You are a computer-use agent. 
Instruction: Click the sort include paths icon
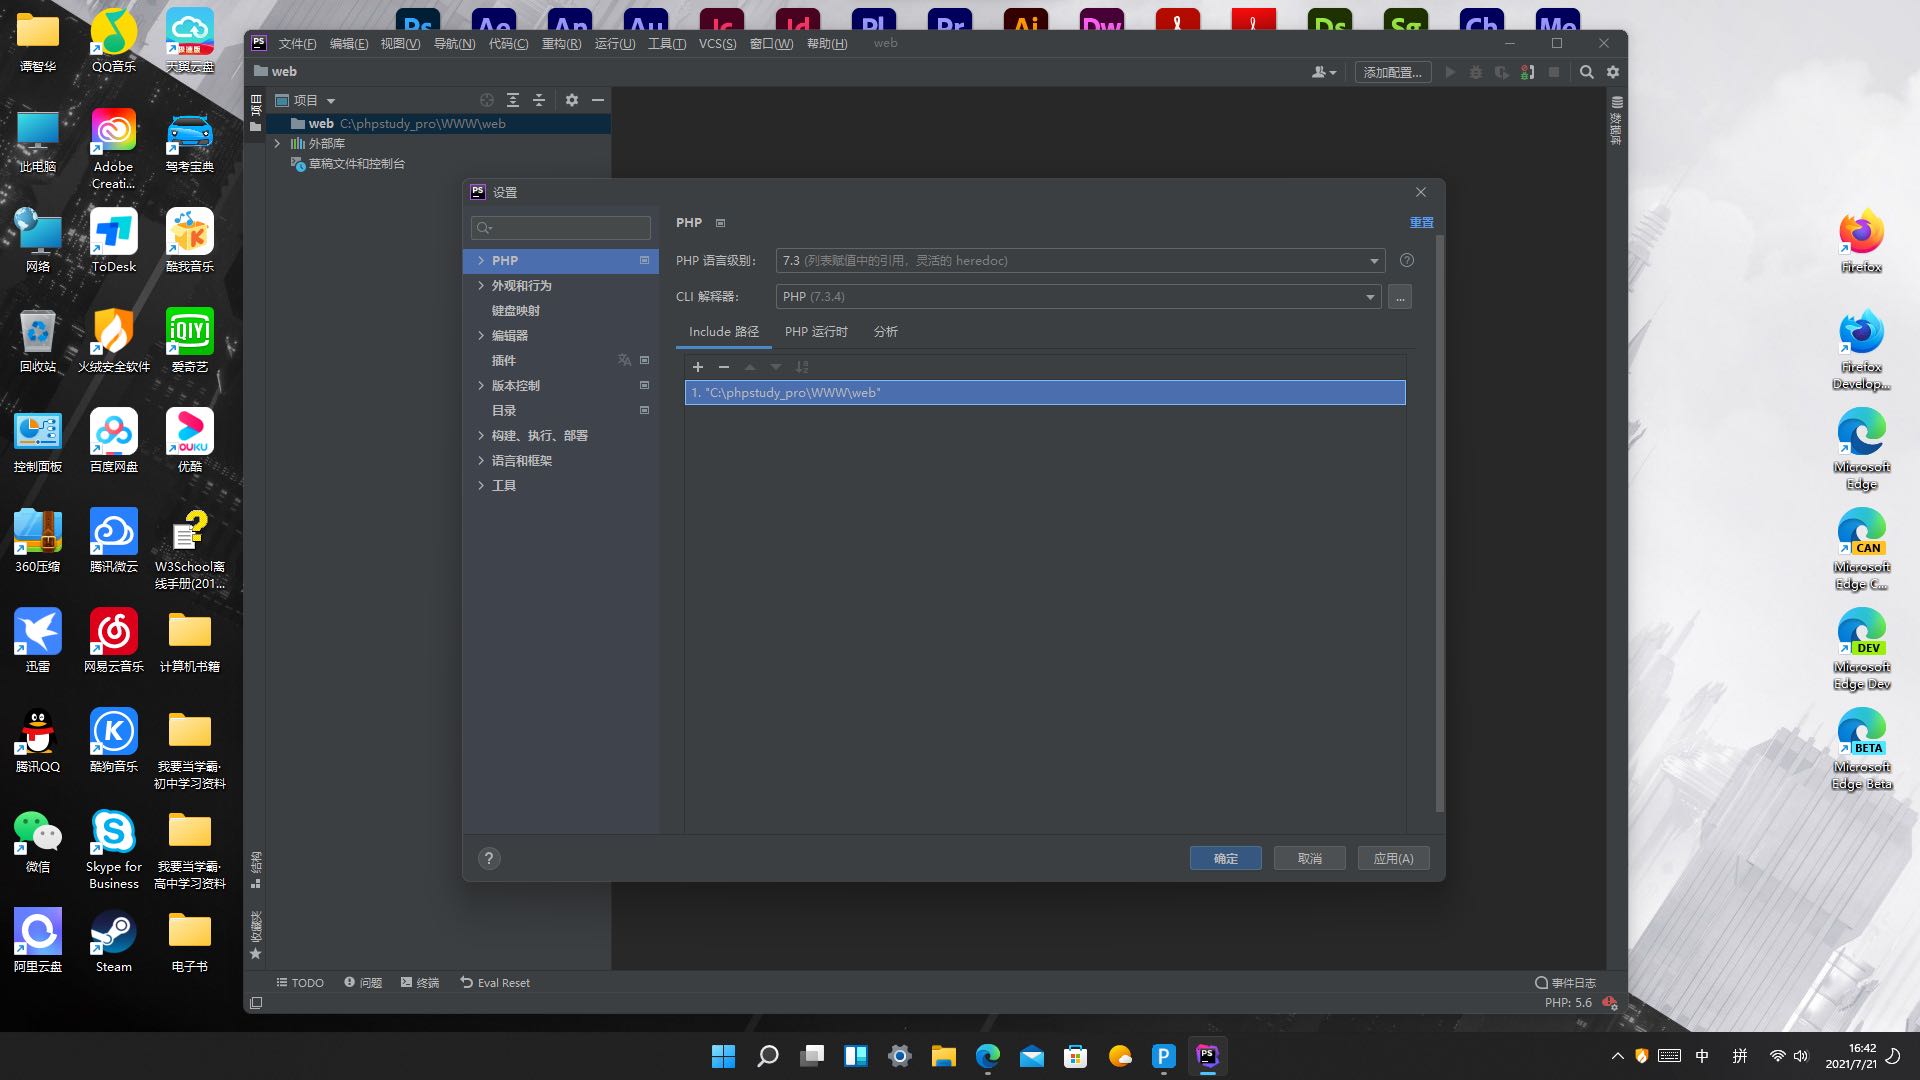pos(802,367)
